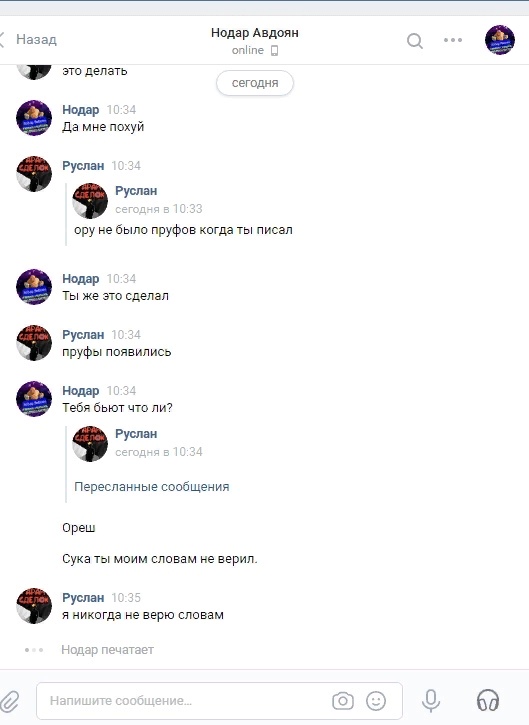Open the emoji smiley picker
529x725 pixels.
pos(376,701)
